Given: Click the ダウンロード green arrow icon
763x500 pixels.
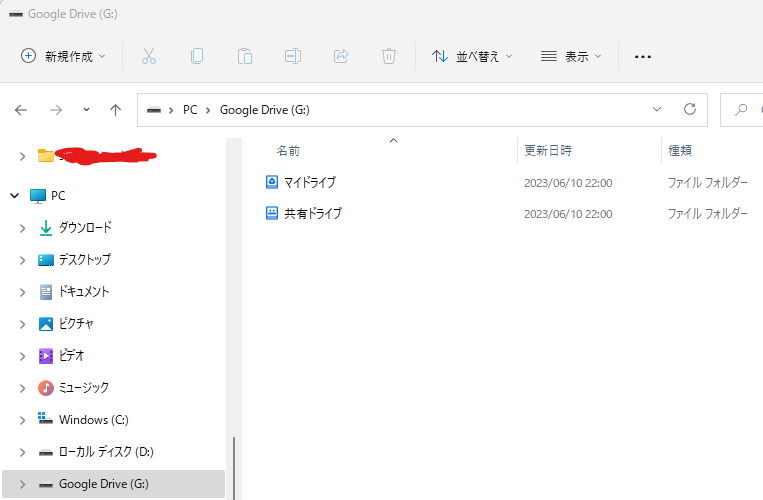Looking at the screenshot, I should click(46, 228).
